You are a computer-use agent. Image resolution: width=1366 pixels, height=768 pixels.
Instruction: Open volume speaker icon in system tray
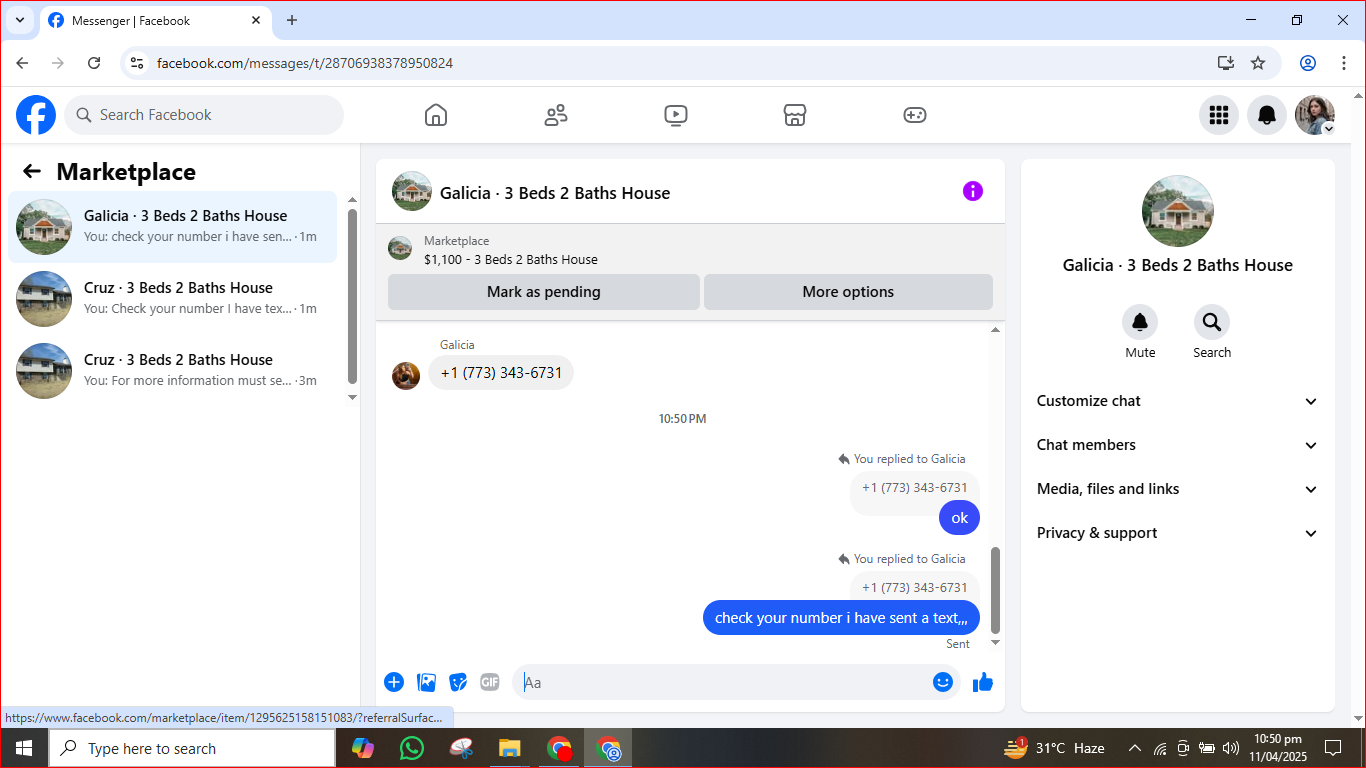pyautogui.click(x=1231, y=748)
